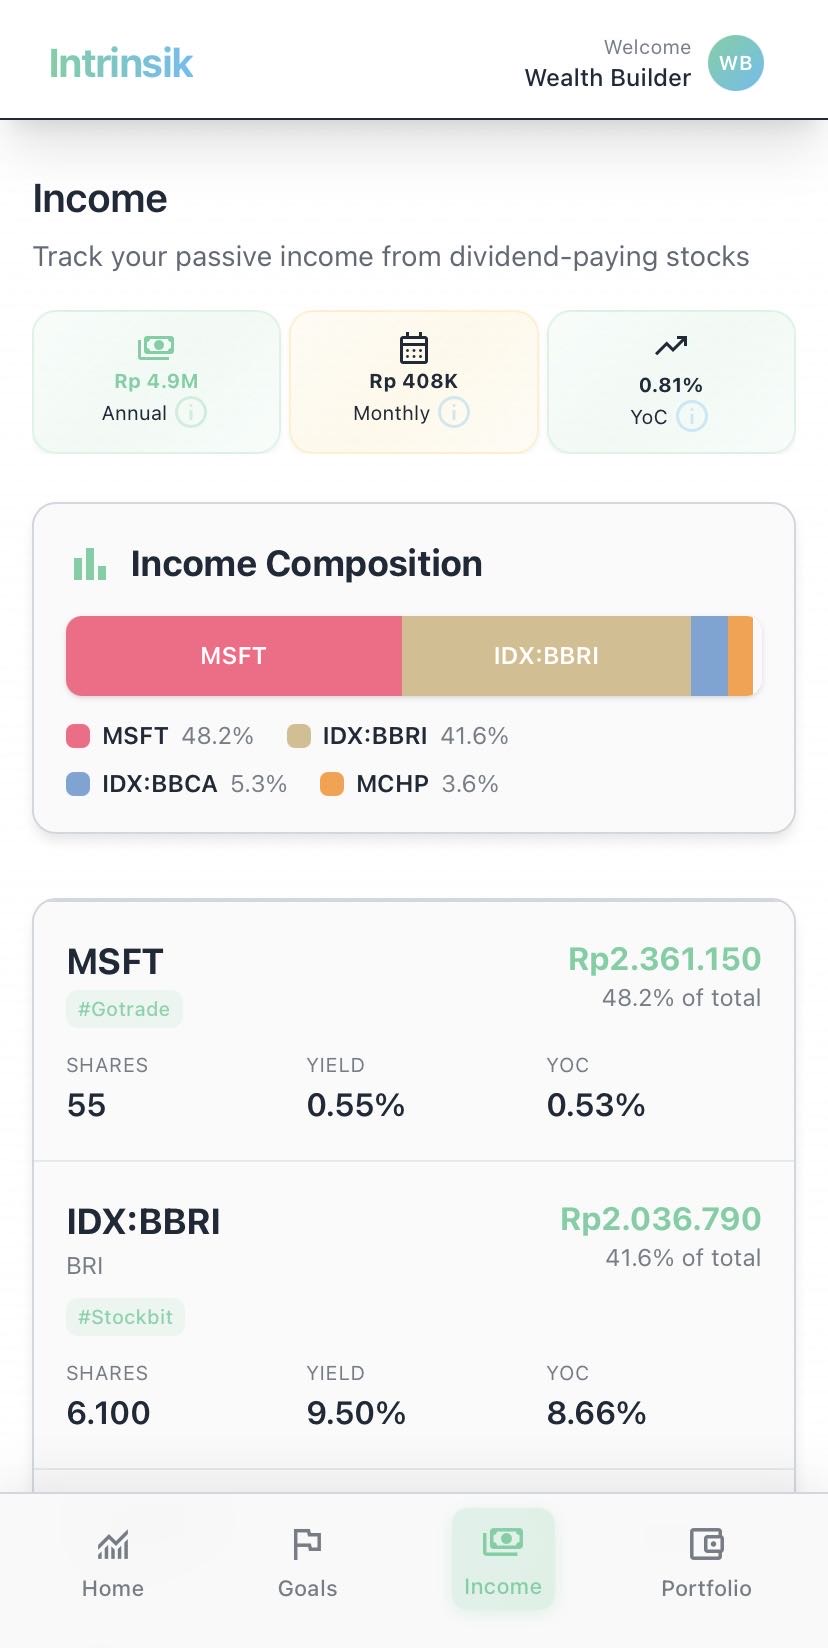Tap the Monthly calendar icon
Viewport: 828px width, 1648px height.
(x=414, y=348)
